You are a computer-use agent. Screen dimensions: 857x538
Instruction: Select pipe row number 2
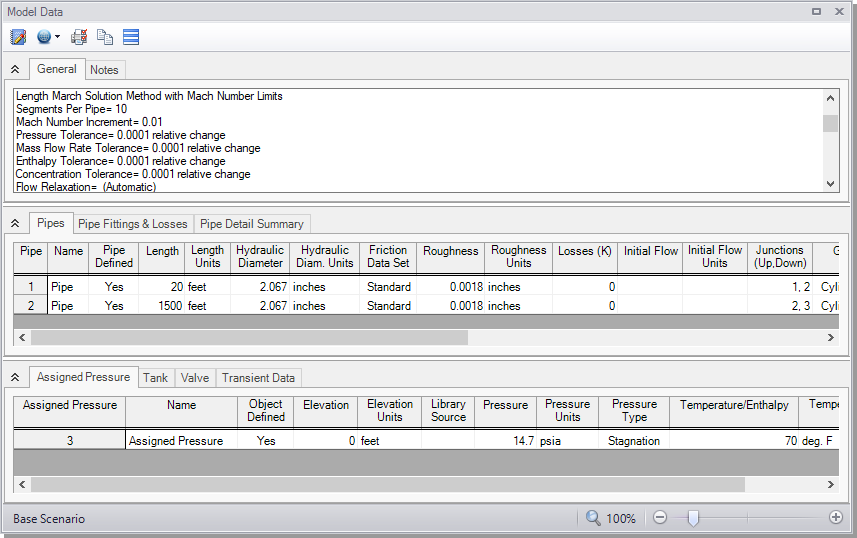(31, 306)
